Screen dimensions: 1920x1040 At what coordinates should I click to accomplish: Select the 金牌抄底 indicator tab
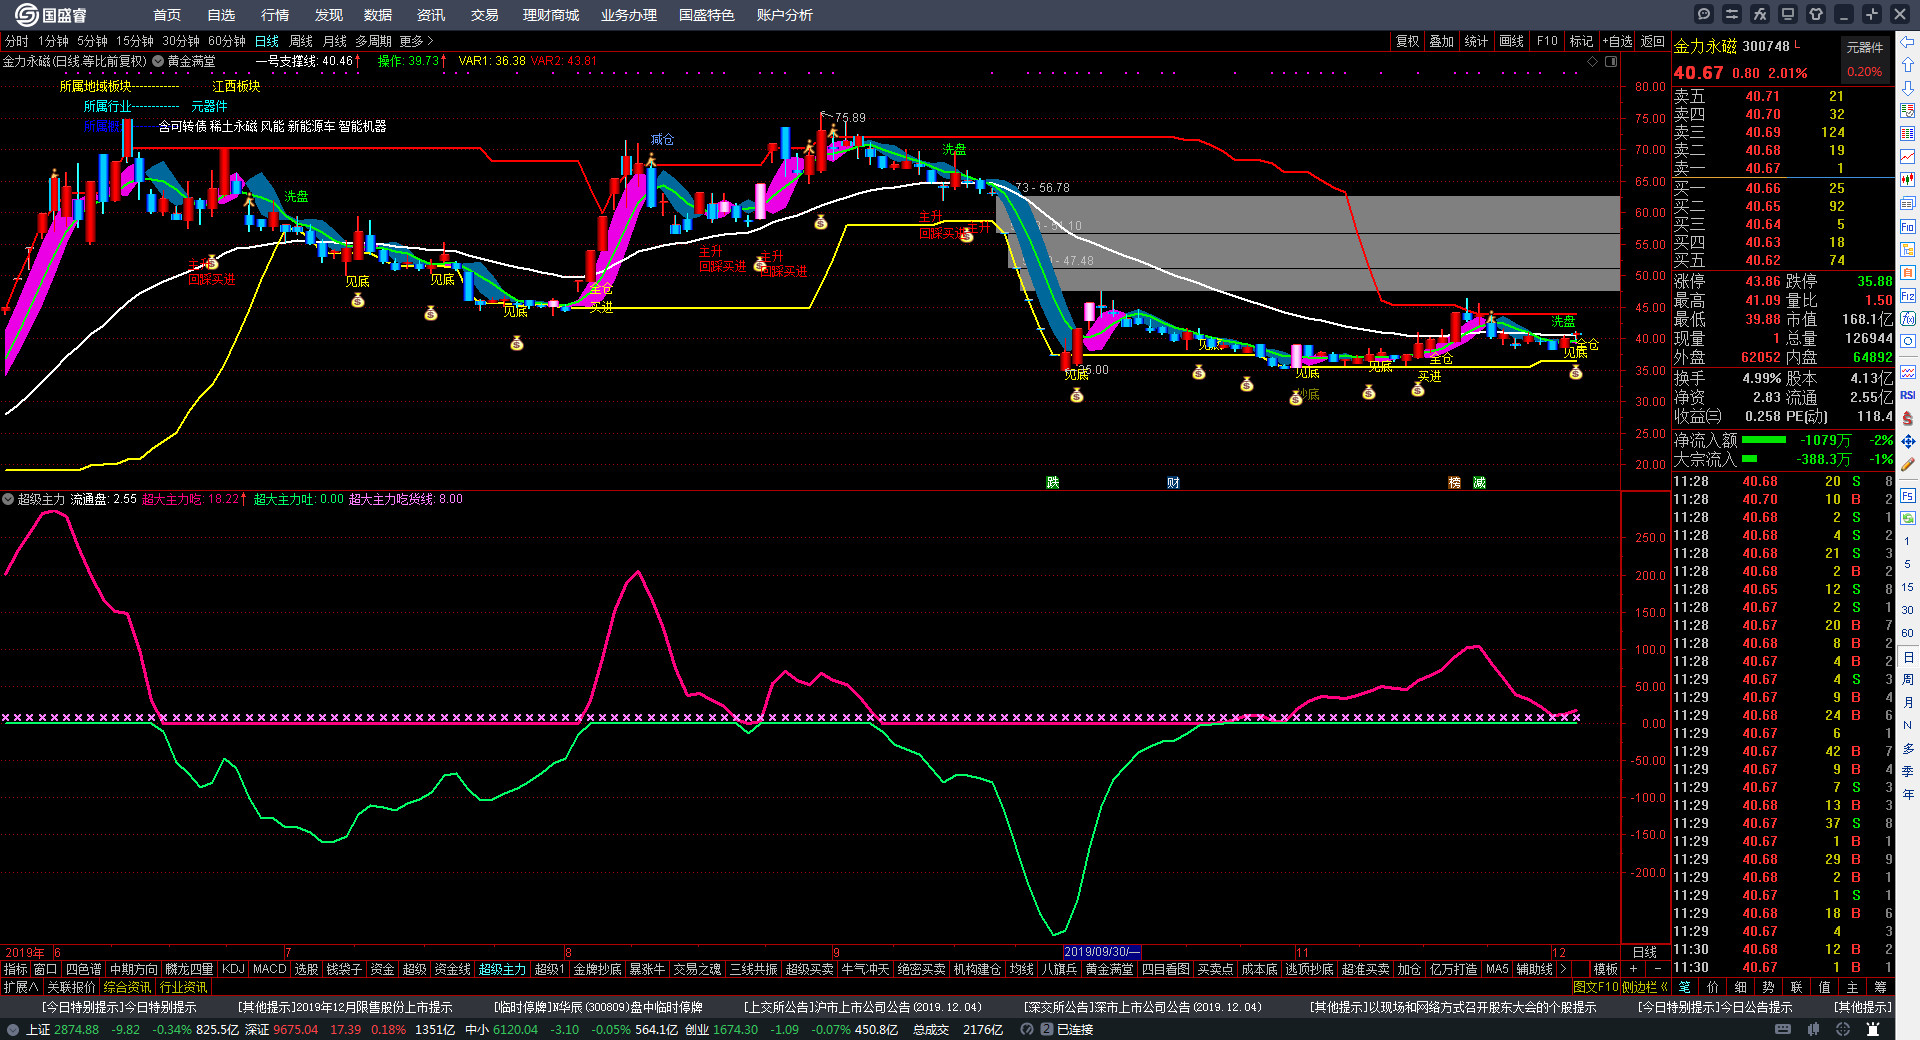(597, 969)
